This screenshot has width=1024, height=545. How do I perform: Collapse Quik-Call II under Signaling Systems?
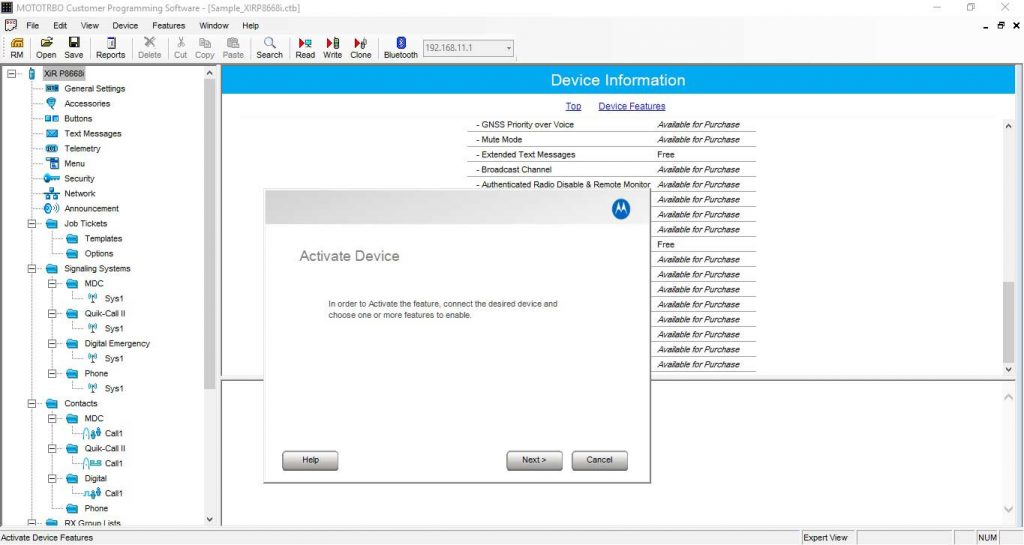(52, 314)
